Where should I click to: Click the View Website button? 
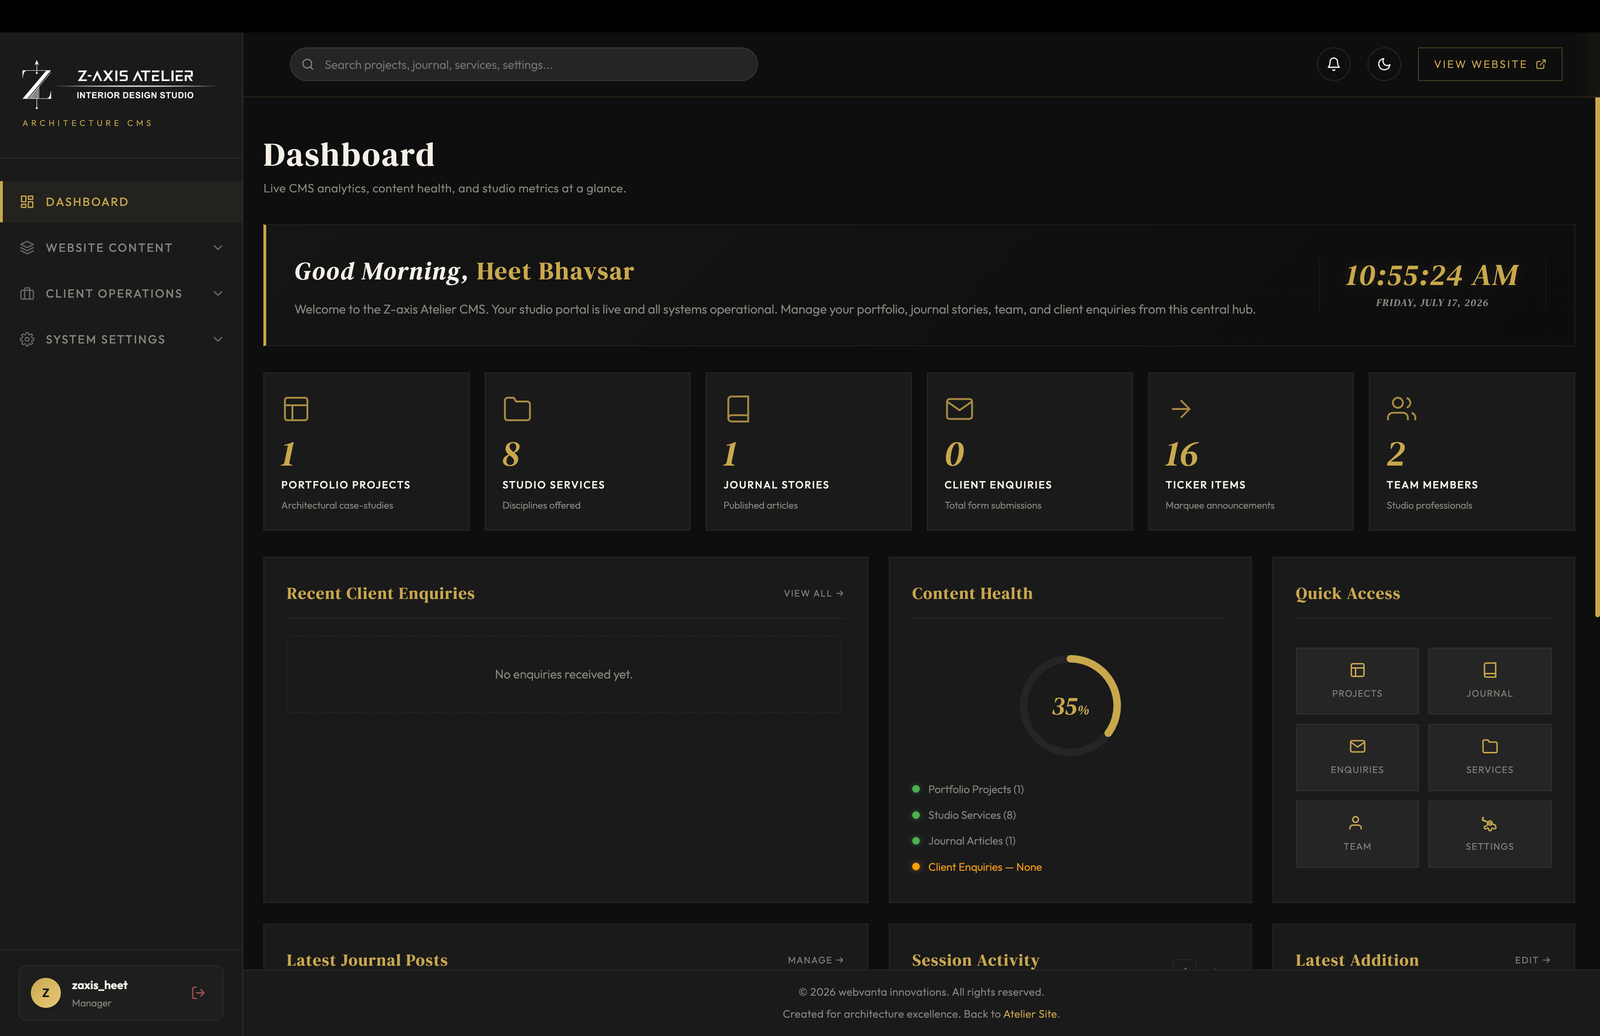(1490, 64)
